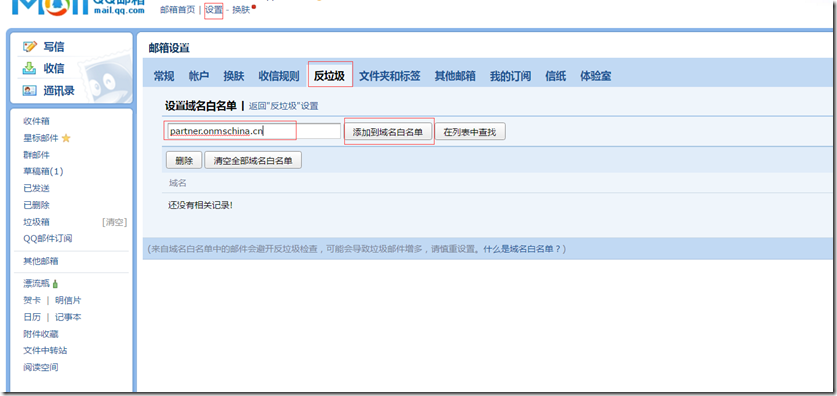Open 收信 to receive mail
Screen dimensions: 837x396
54,68
